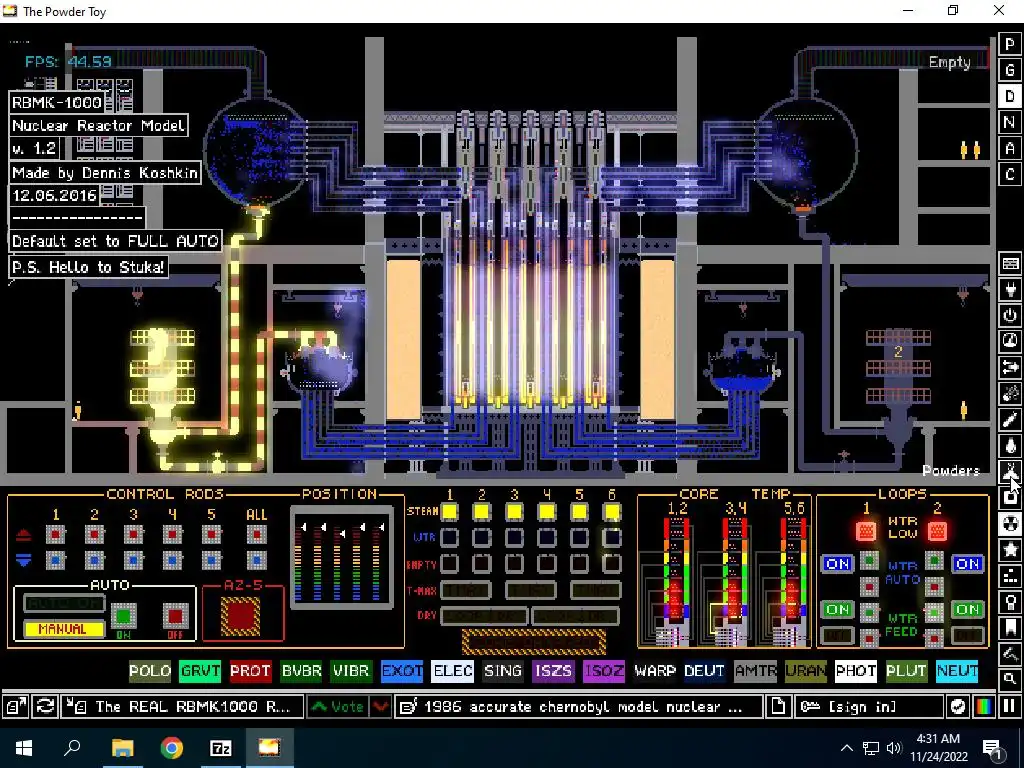Open the Liquids element category
Image resolution: width=1024 pixels, height=768 pixels.
click(x=1010, y=446)
